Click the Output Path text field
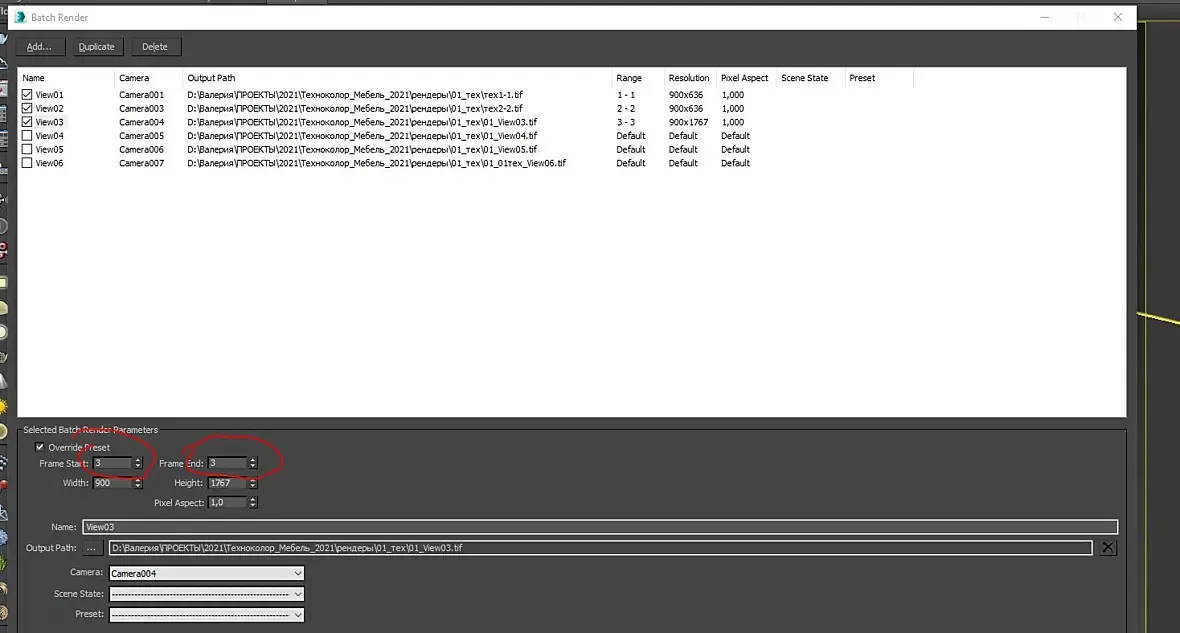This screenshot has width=1180, height=633. [600, 548]
